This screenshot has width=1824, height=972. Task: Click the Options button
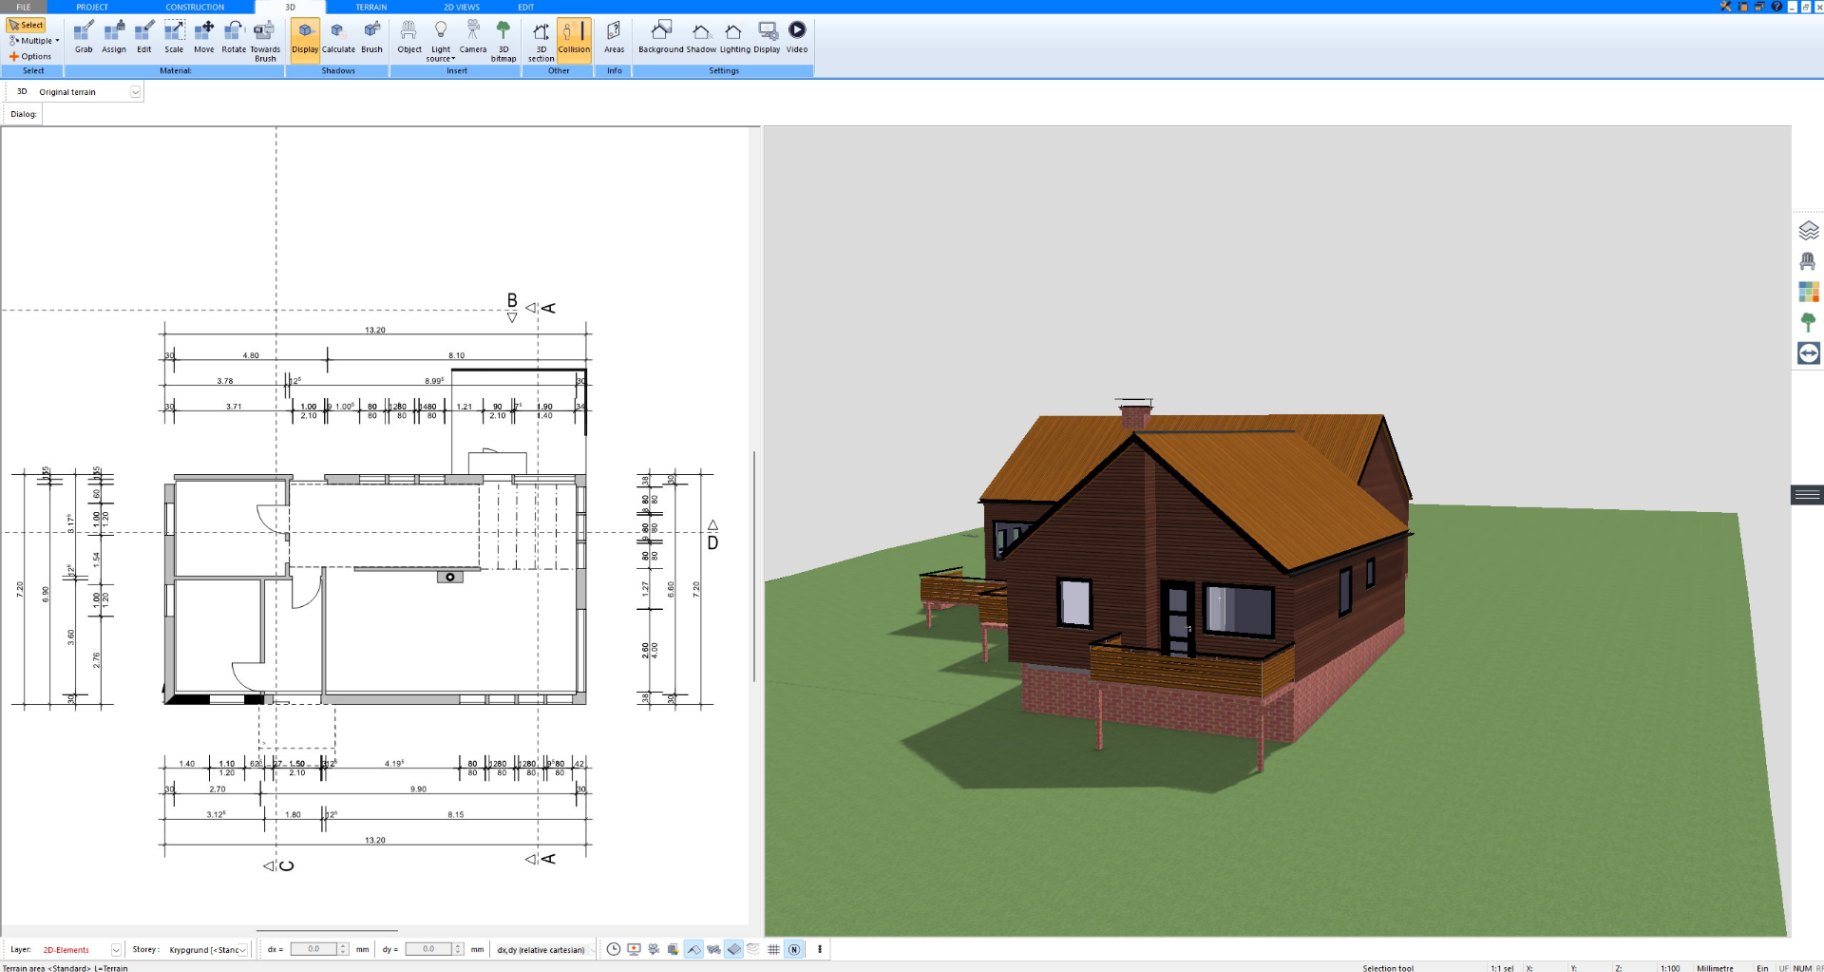pos(31,57)
